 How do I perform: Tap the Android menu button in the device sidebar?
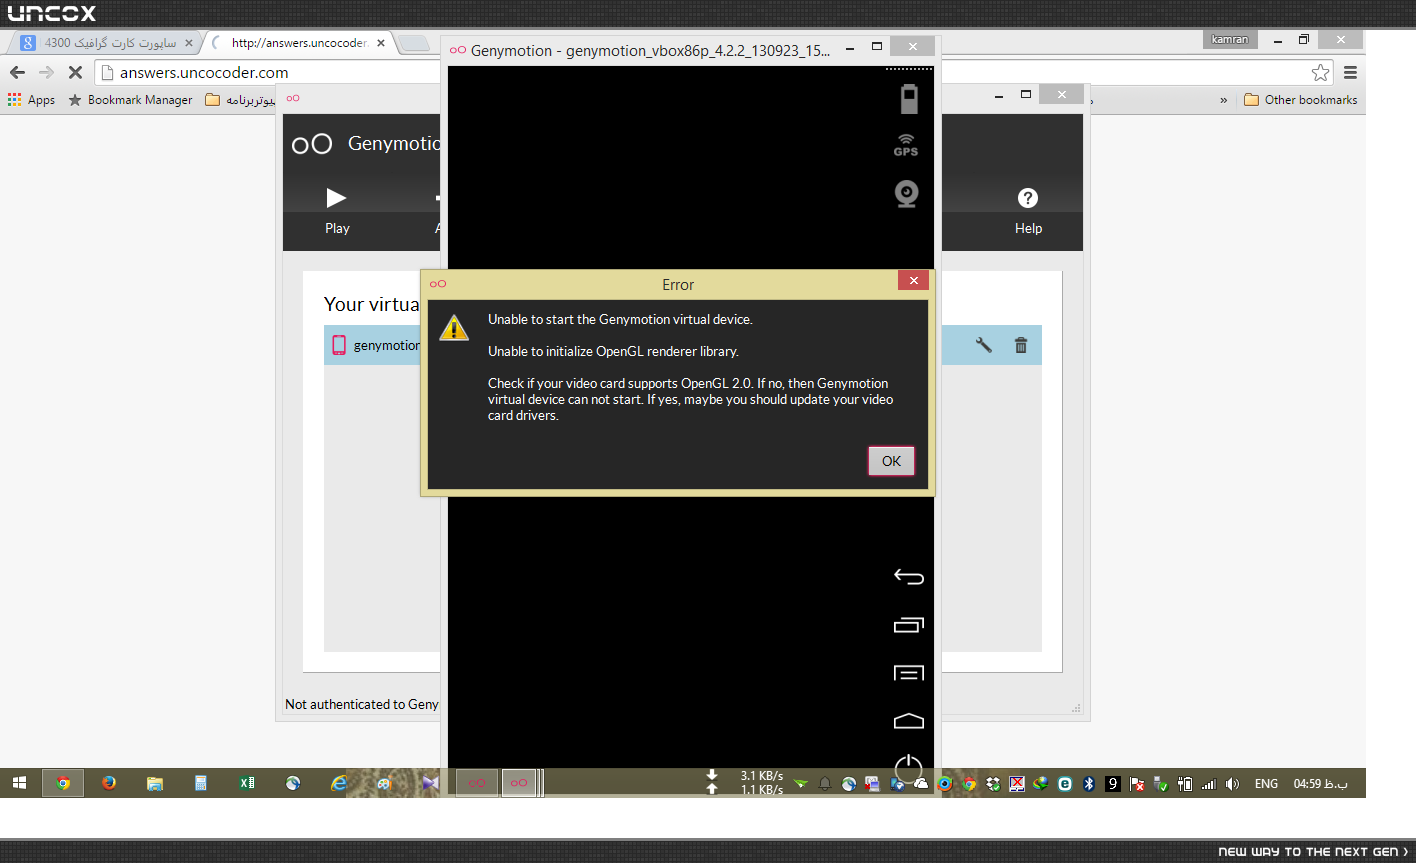coord(908,673)
